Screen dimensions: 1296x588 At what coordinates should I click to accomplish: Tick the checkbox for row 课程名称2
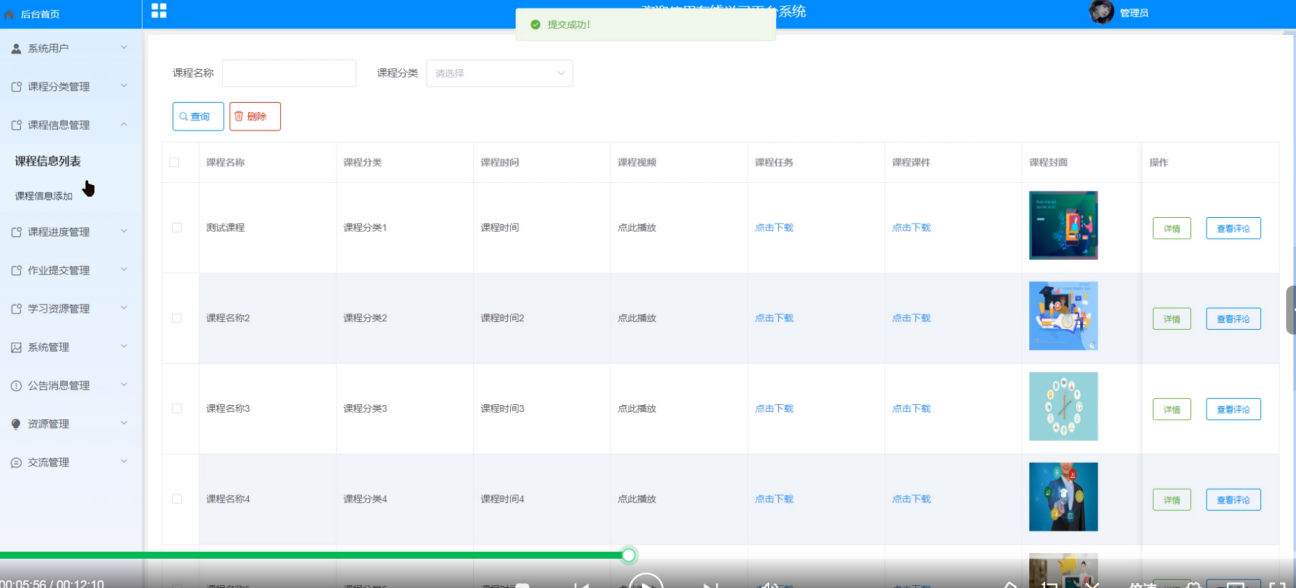177,318
